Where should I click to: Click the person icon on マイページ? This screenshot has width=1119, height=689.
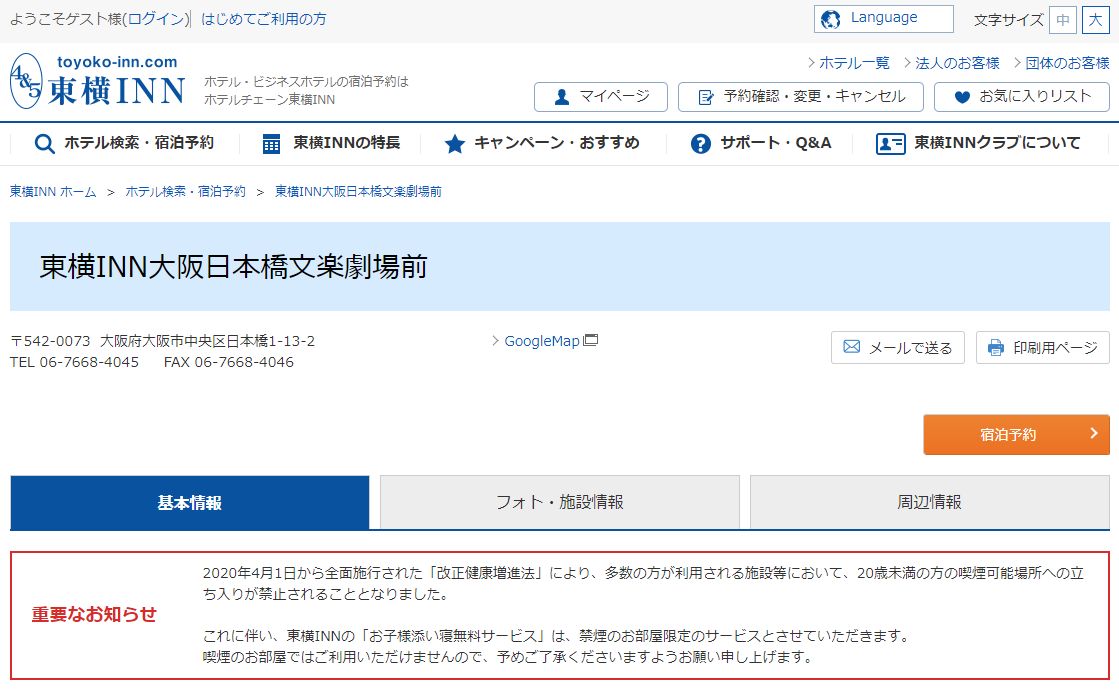[562, 97]
